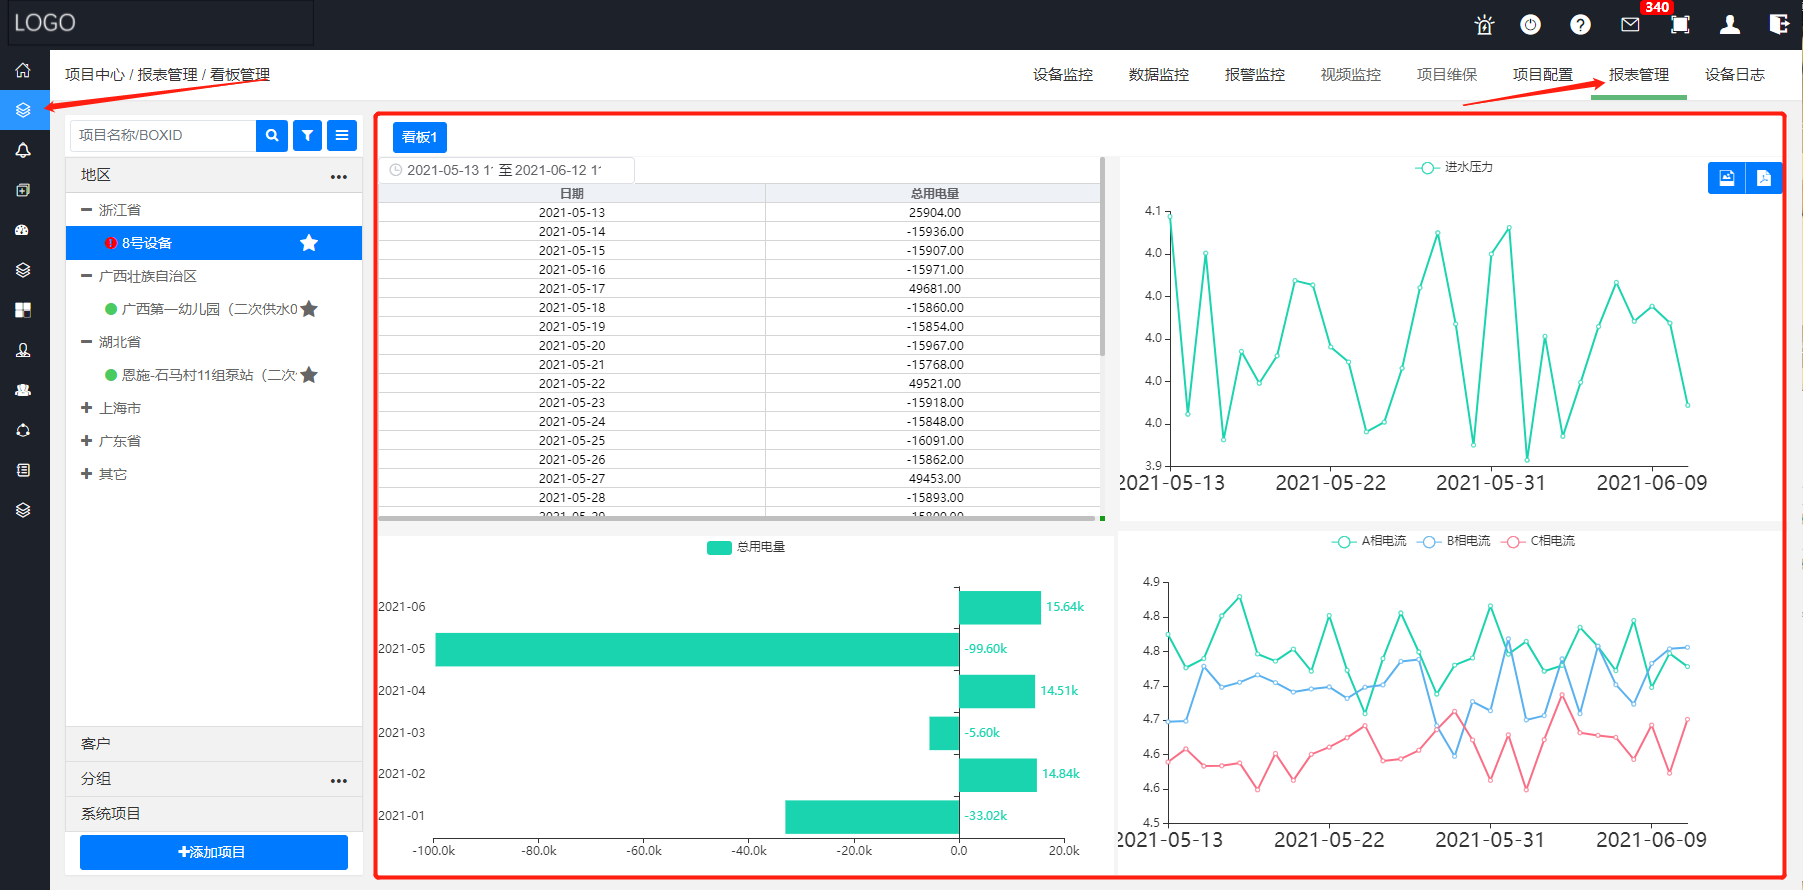This screenshot has height=890, width=1803.
Task: Go to home icon in left sidebar
Action: pos(23,70)
